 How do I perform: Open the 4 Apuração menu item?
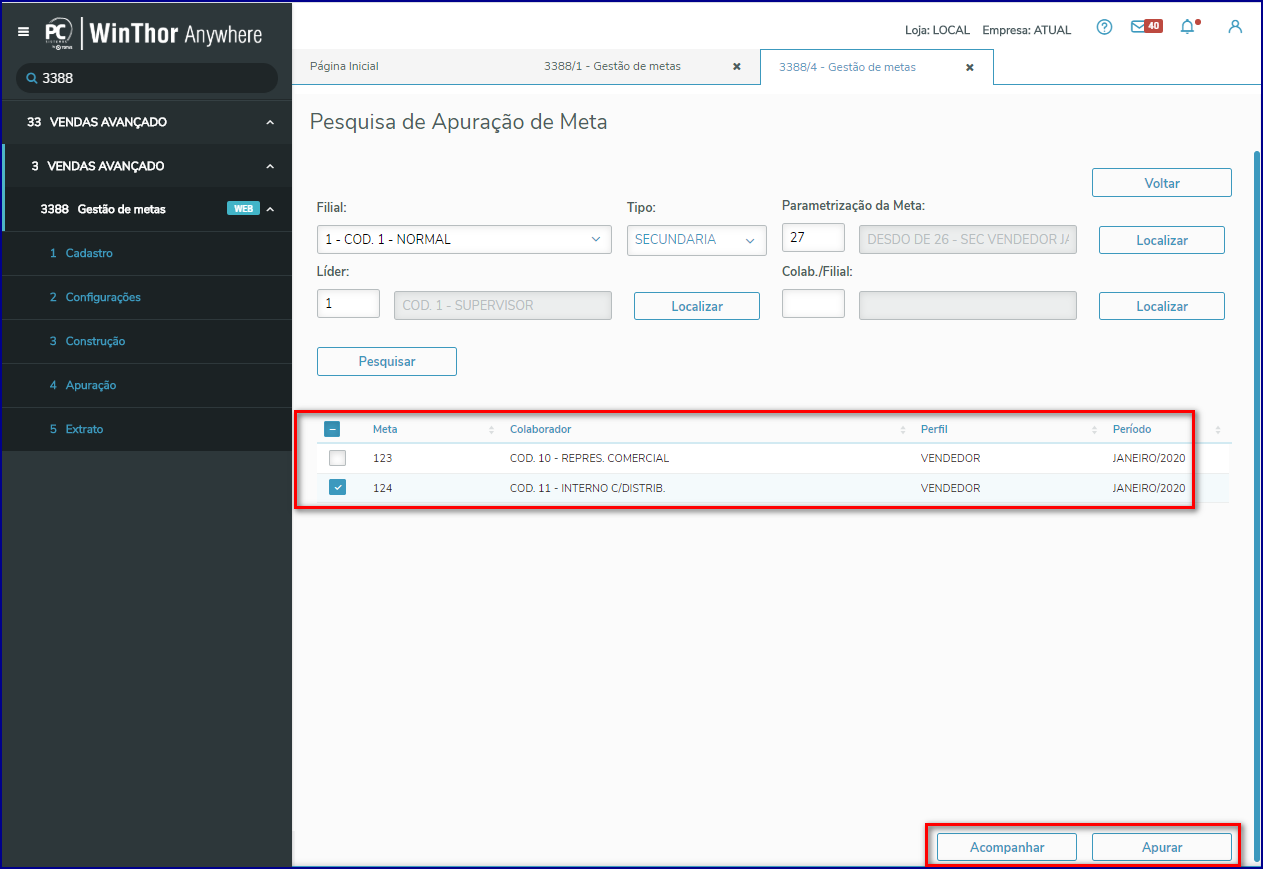[147, 385]
